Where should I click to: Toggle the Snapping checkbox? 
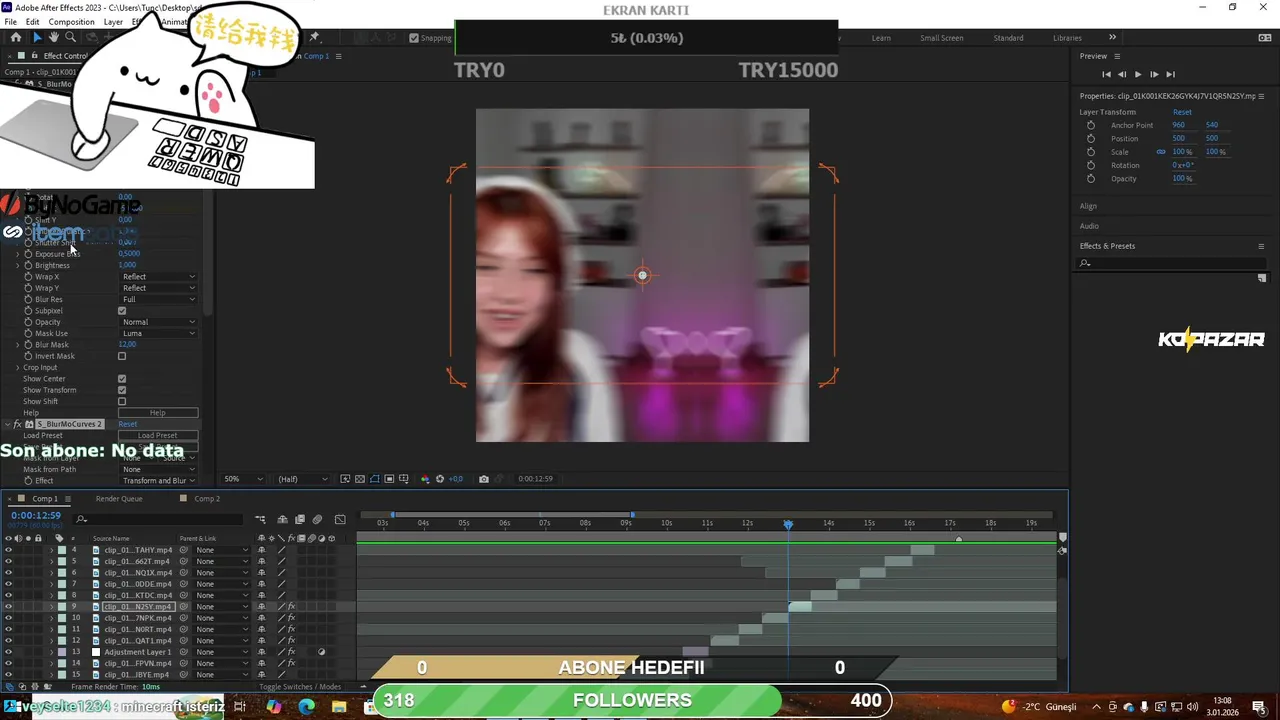click(414, 38)
